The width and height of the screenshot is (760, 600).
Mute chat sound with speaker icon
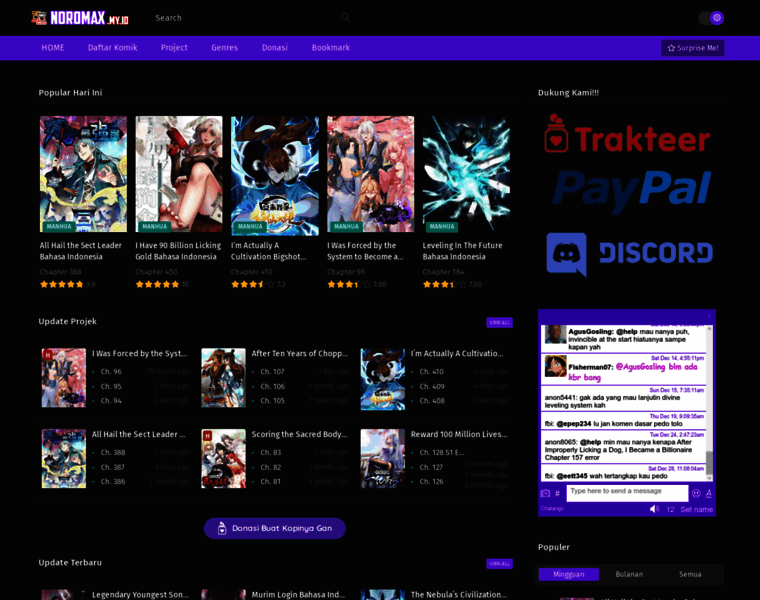click(x=654, y=509)
